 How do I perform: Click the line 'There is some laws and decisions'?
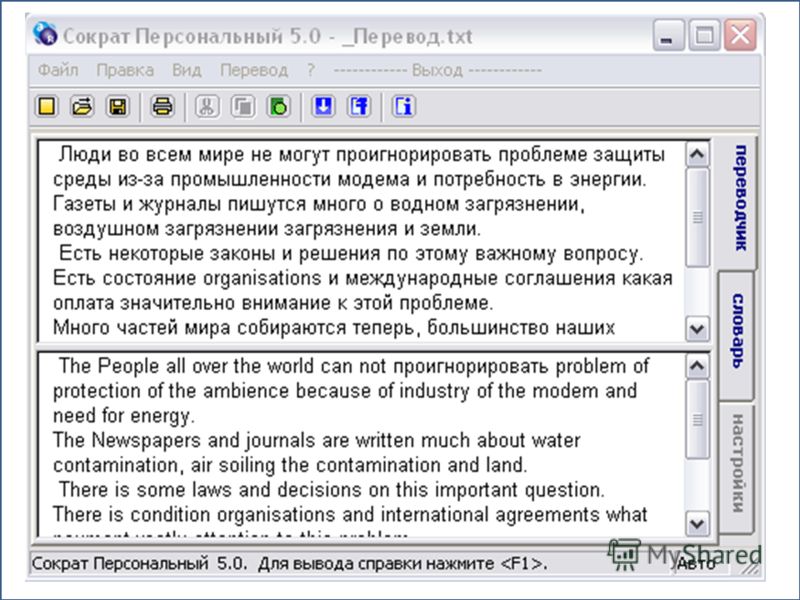(332, 489)
